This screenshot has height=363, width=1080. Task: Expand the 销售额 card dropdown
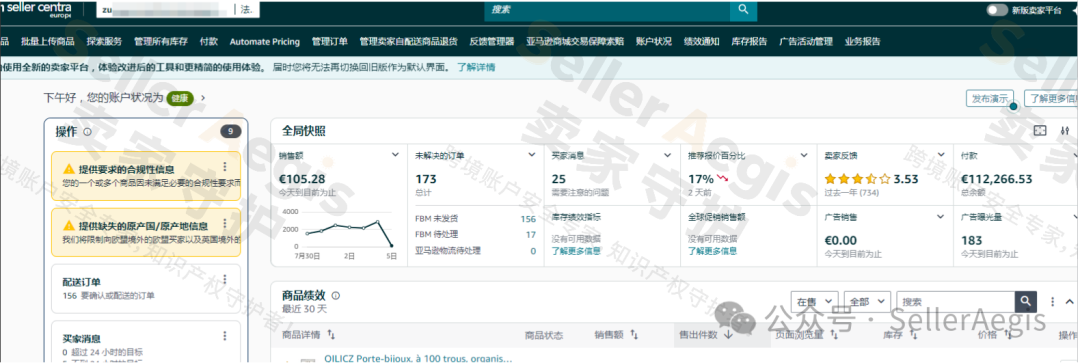tap(395, 155)
